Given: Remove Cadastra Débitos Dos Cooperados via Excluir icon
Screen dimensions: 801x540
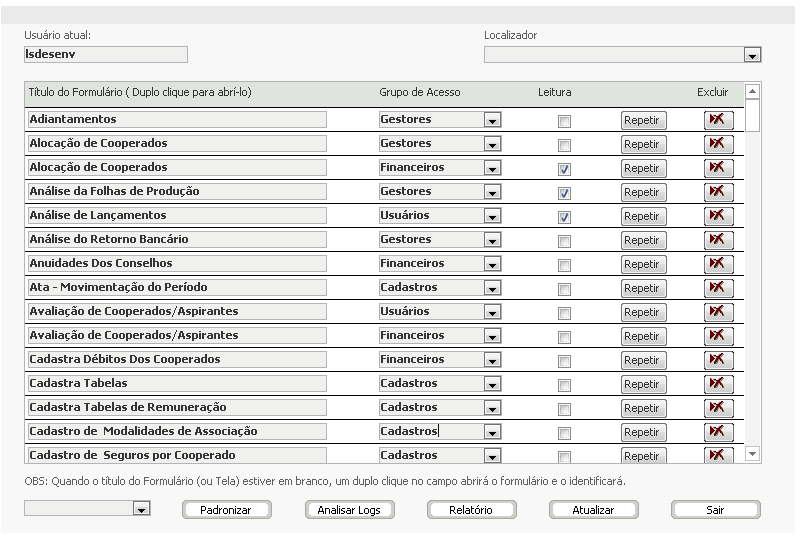Looking at the screenshot, I should pyautogui.click(x=718, y=360).
